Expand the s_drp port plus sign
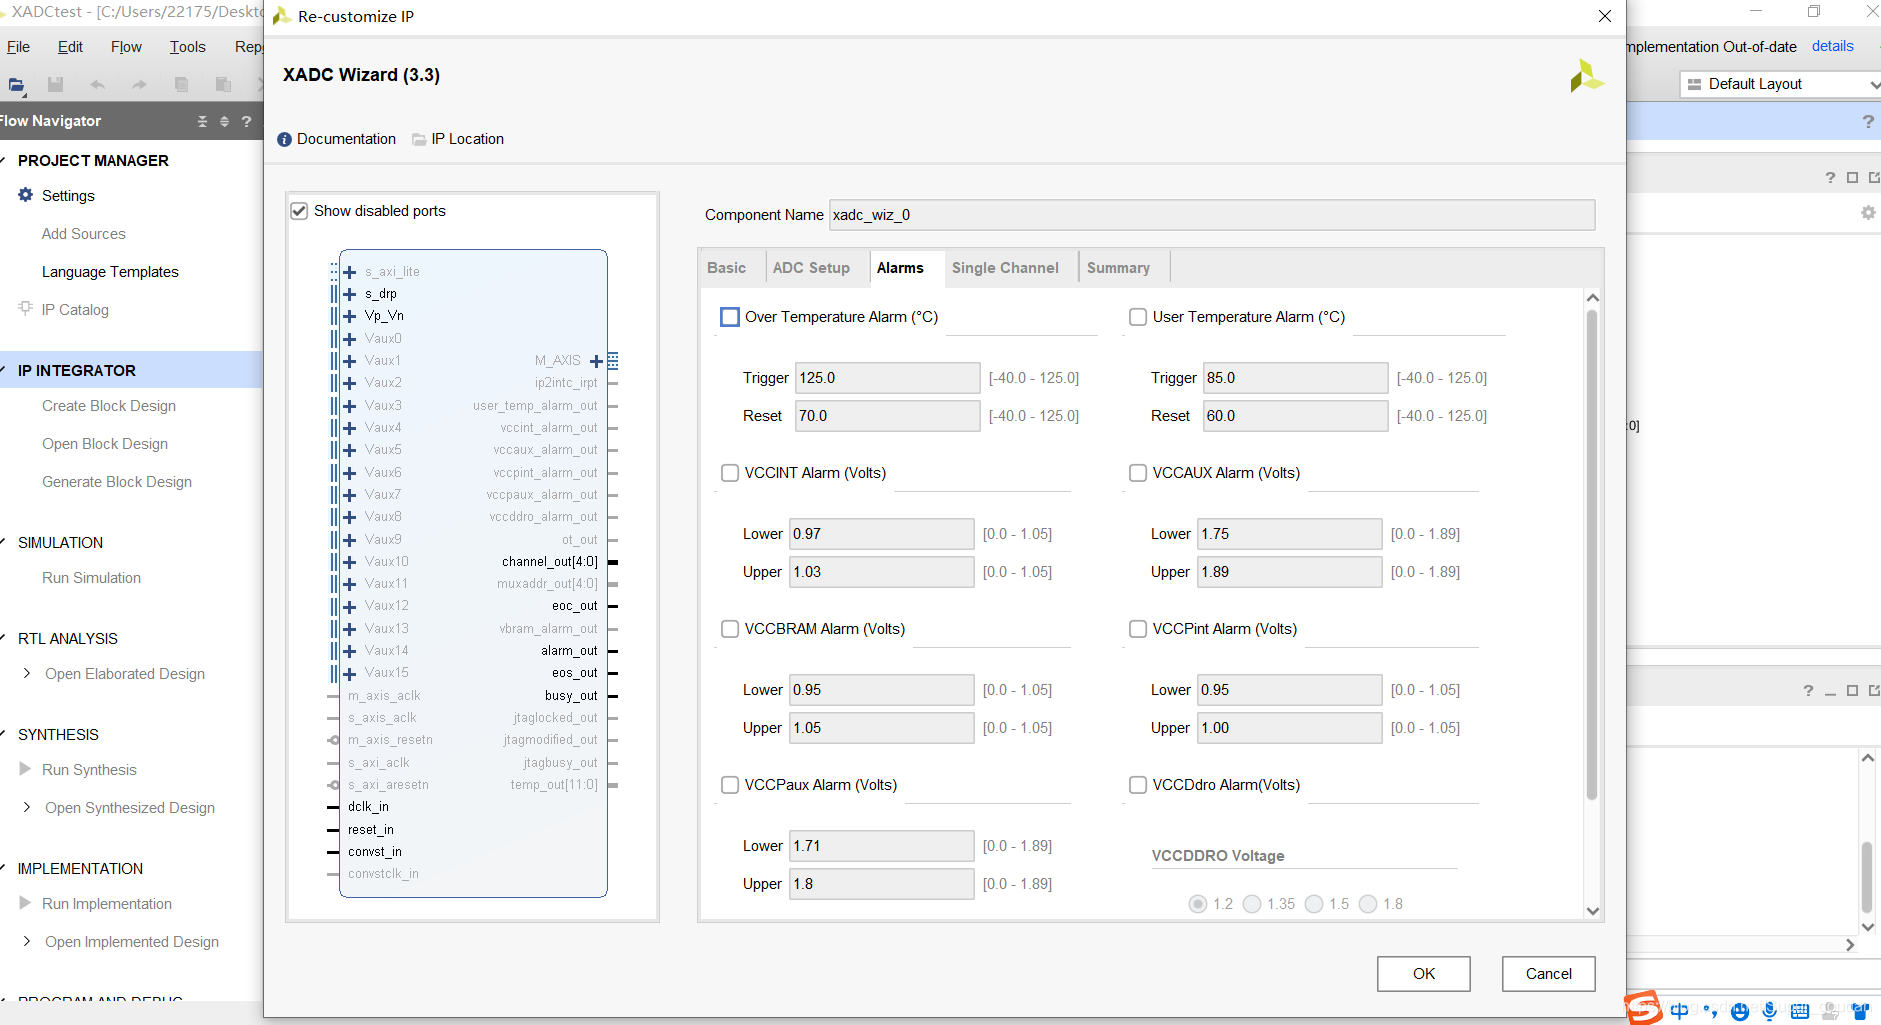 click(350, 294)
